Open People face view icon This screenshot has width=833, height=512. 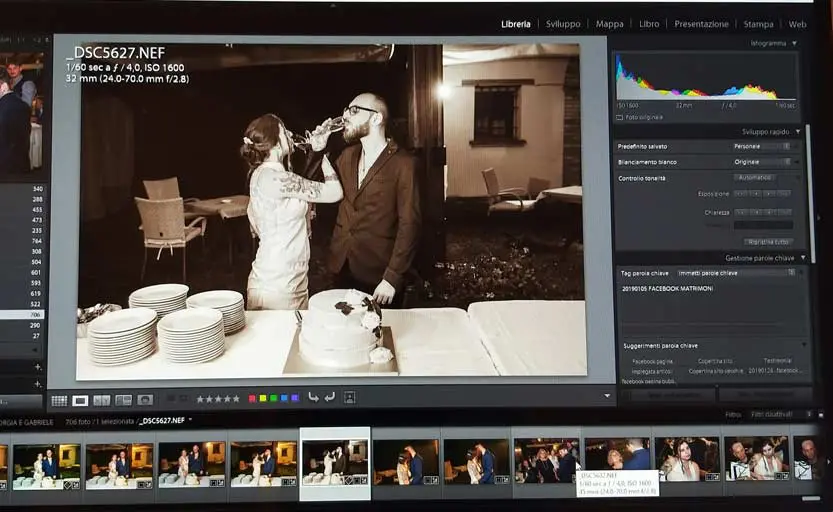point(145,400)
